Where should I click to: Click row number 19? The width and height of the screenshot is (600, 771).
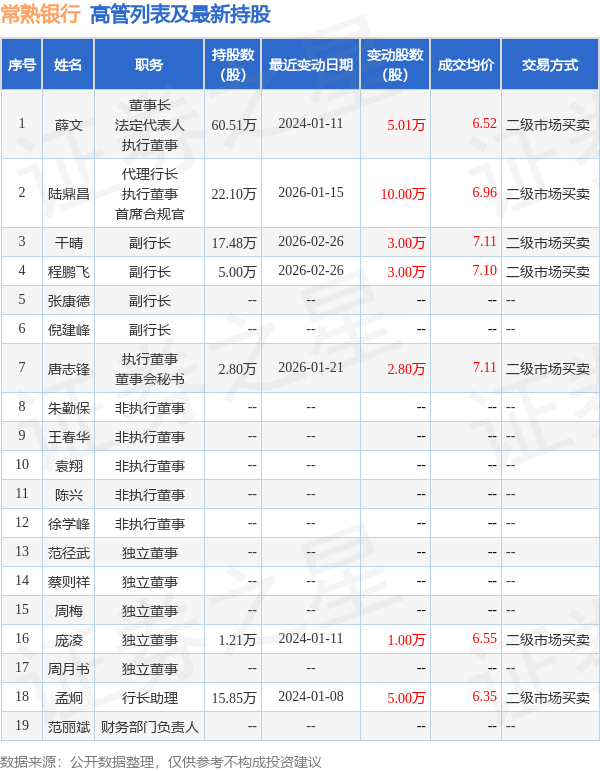pyautogui.click(x=22, y=725)
